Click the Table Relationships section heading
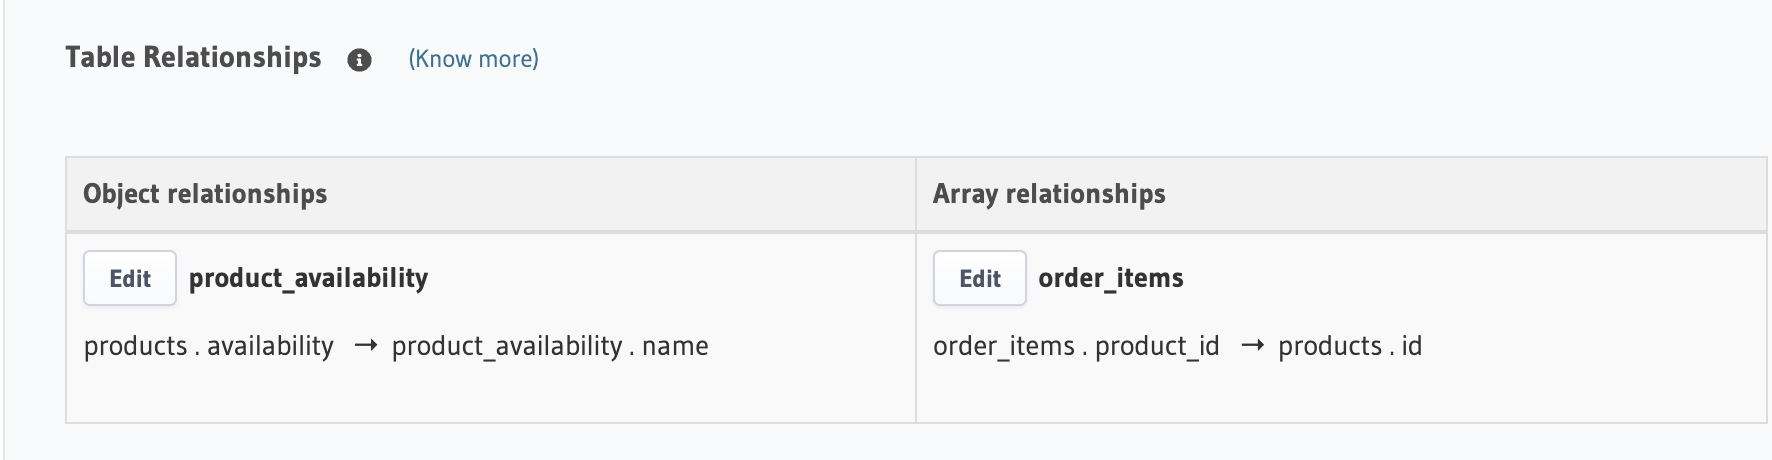The width and height of the screenshot is (1772, 460). click(x=193, y=58)
